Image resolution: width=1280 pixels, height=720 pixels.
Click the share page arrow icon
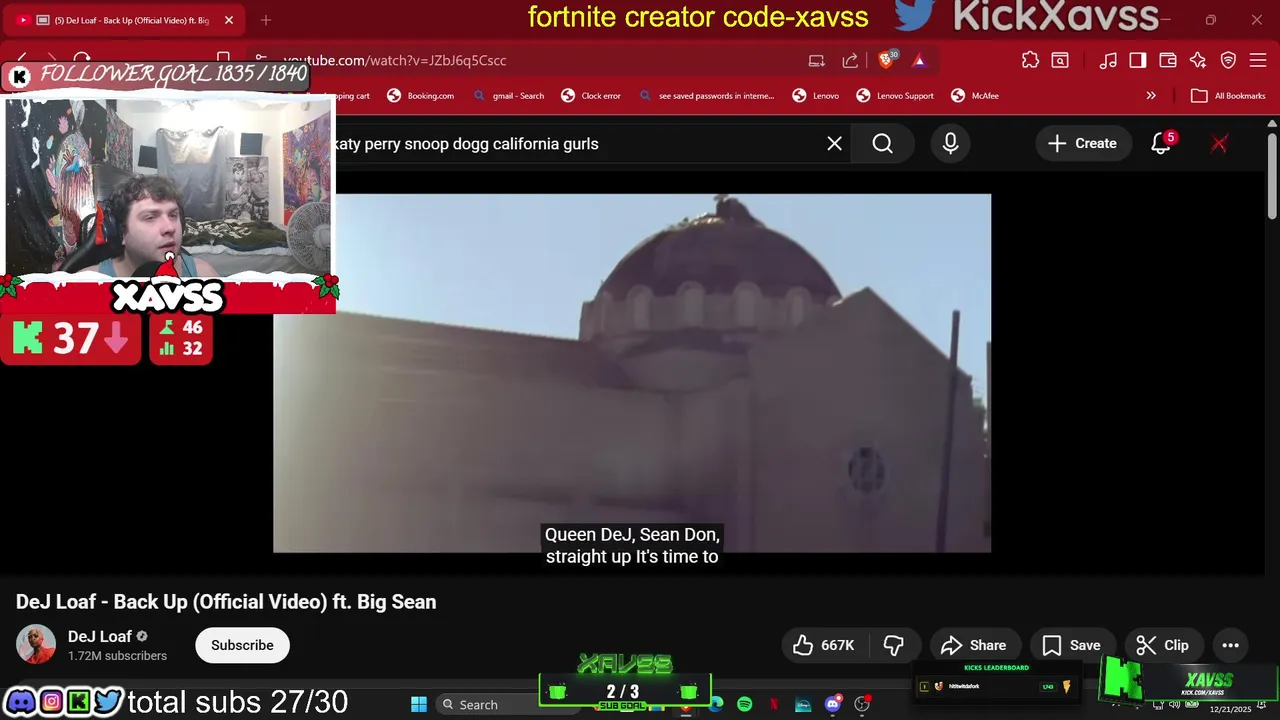coord(850,60)
